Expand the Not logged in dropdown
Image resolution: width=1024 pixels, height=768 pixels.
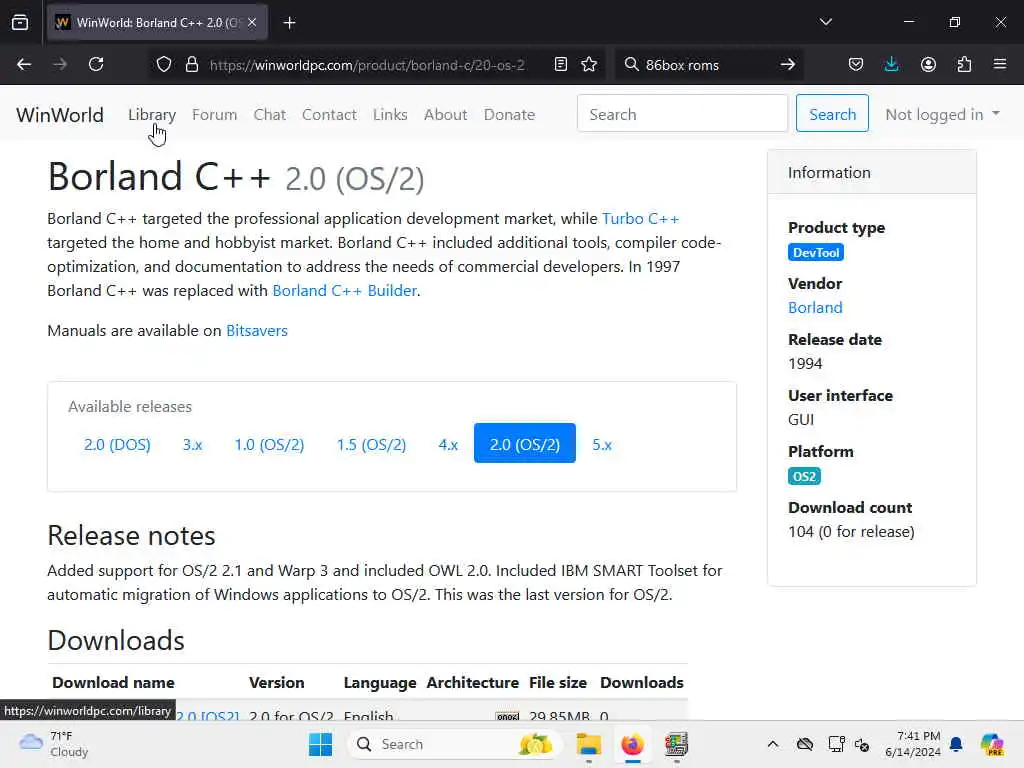942,115
